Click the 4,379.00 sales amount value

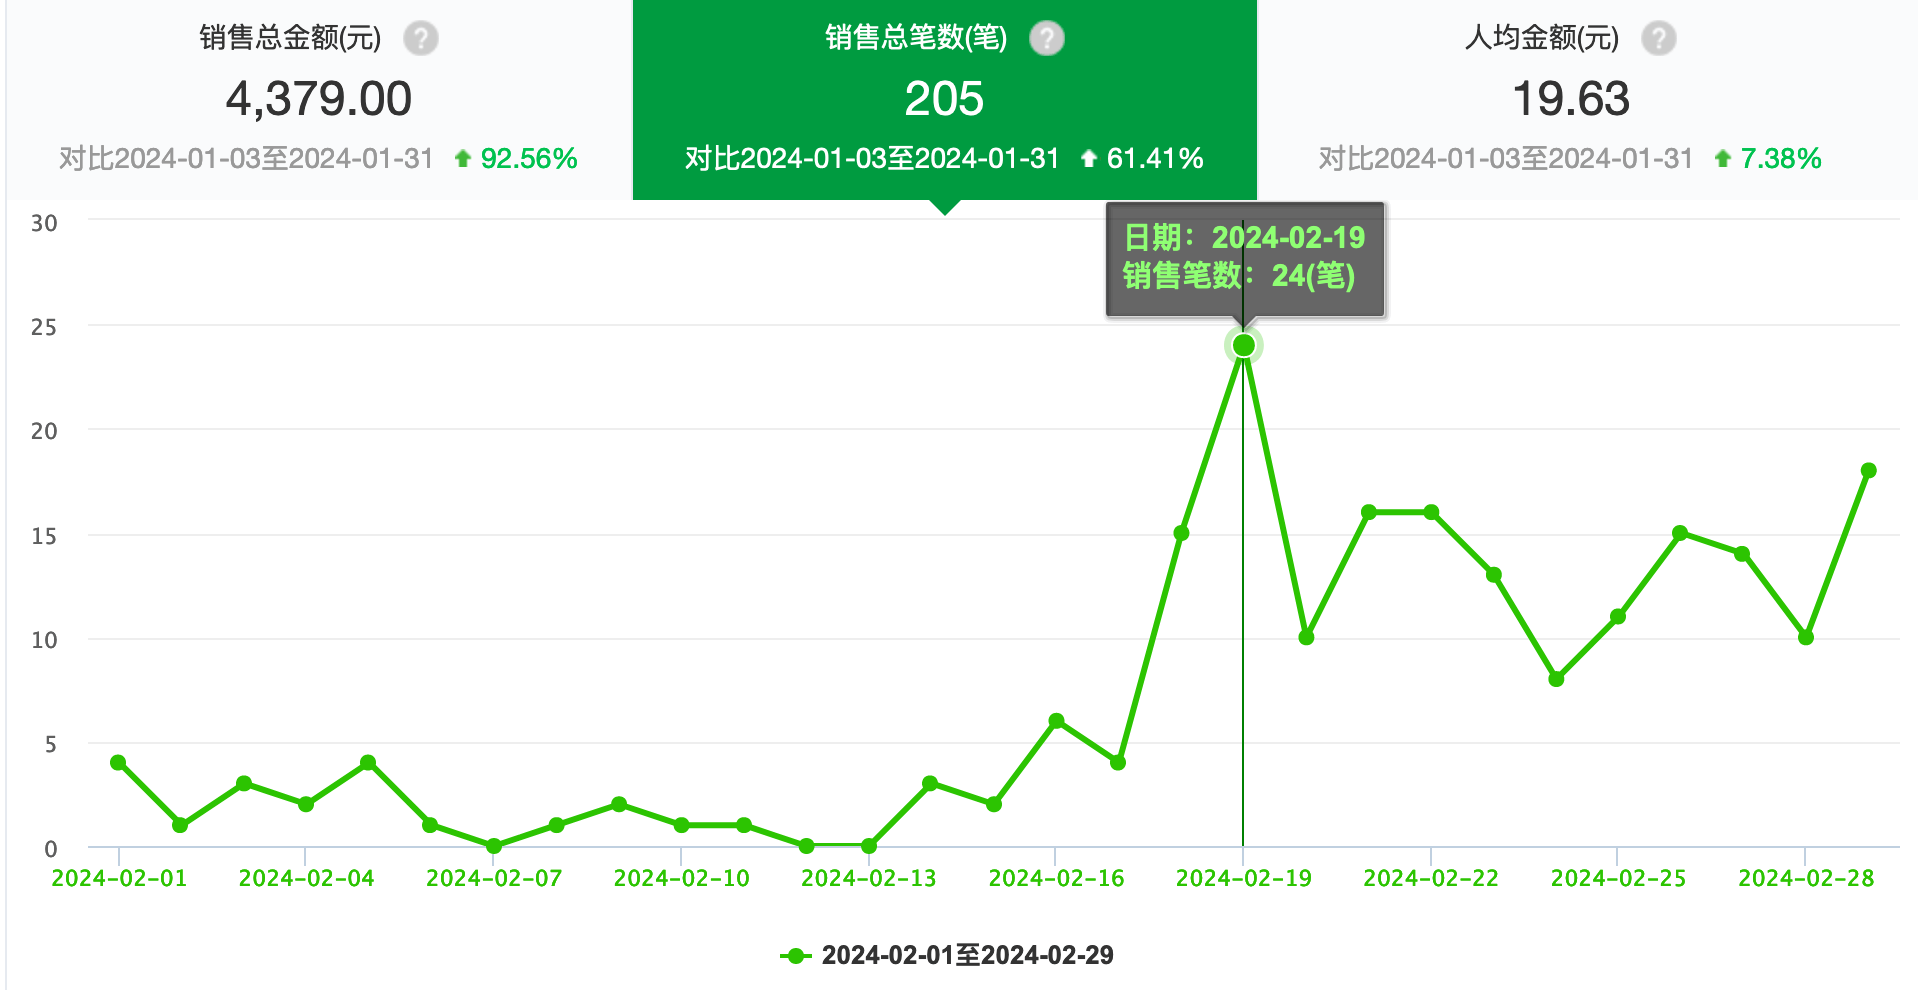(x=319, y=99)
